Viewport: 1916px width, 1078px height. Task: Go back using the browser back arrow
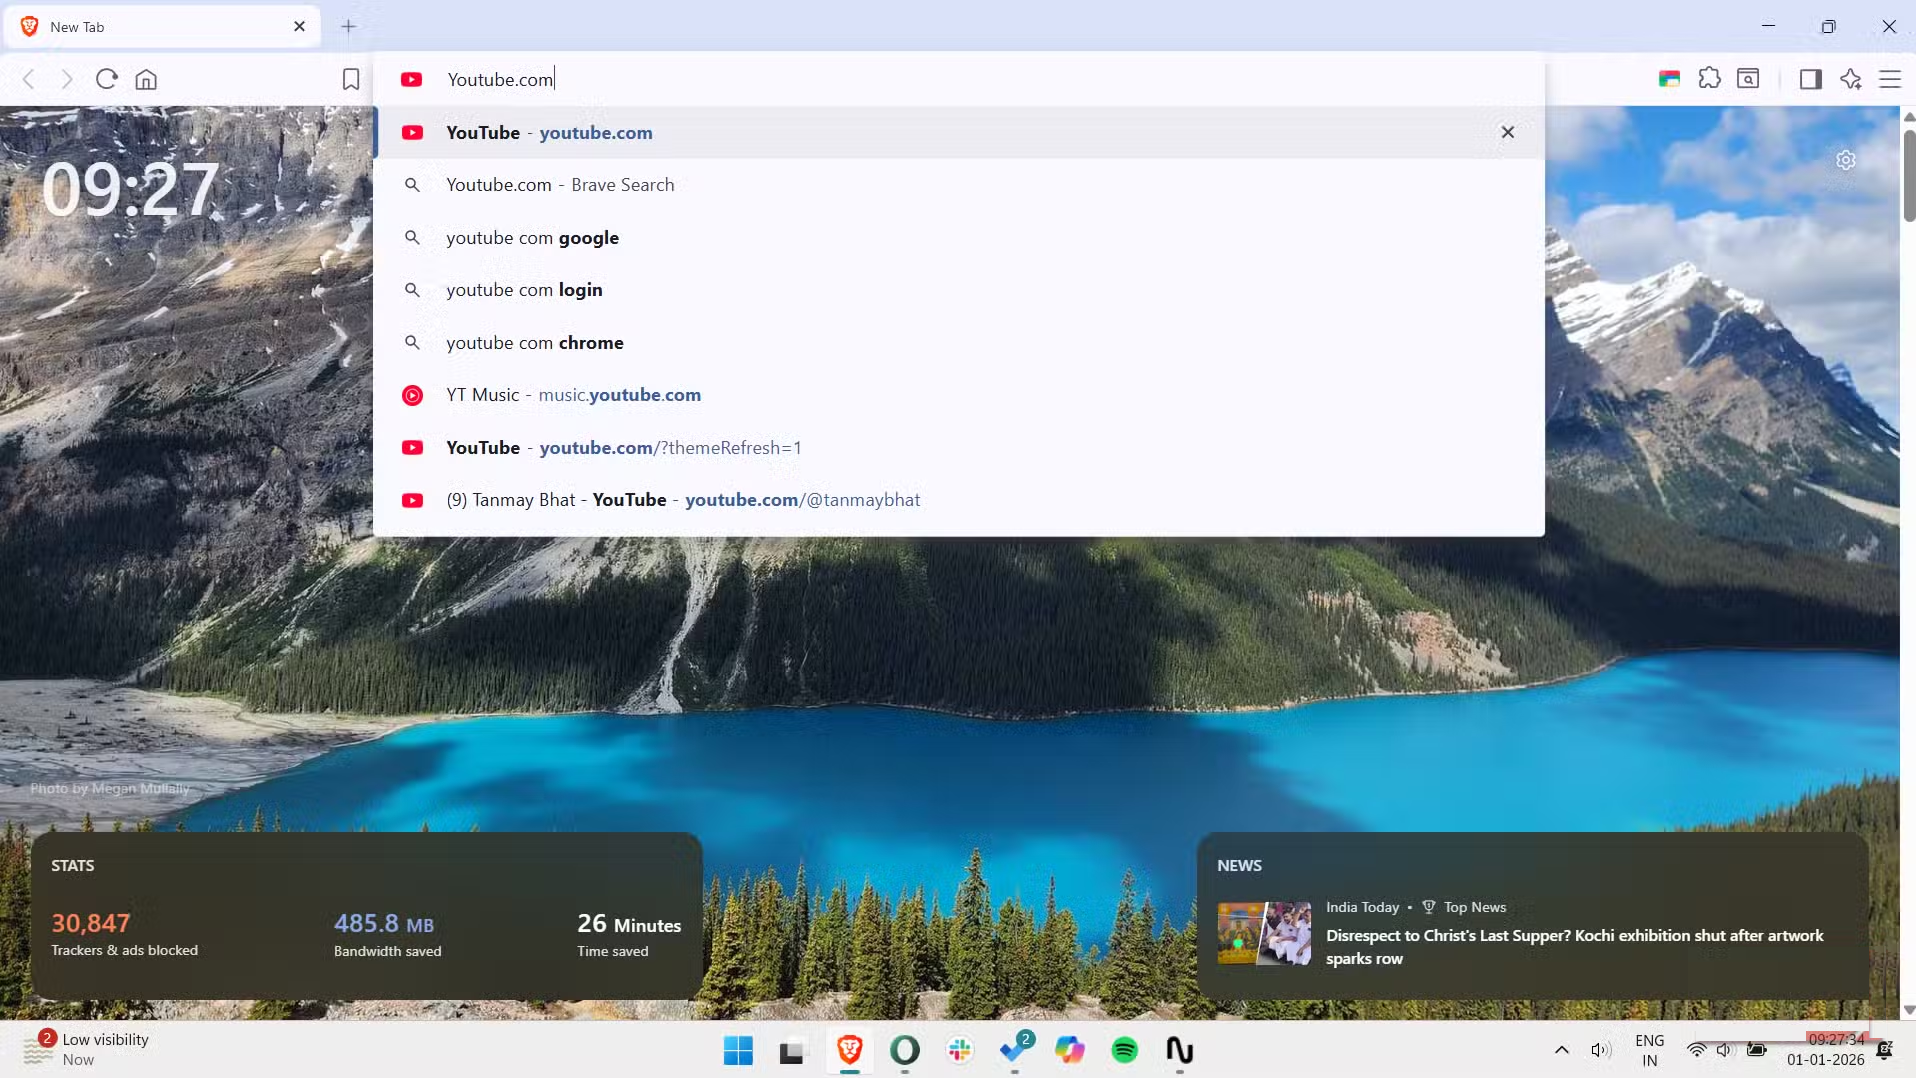click(29, 79)
